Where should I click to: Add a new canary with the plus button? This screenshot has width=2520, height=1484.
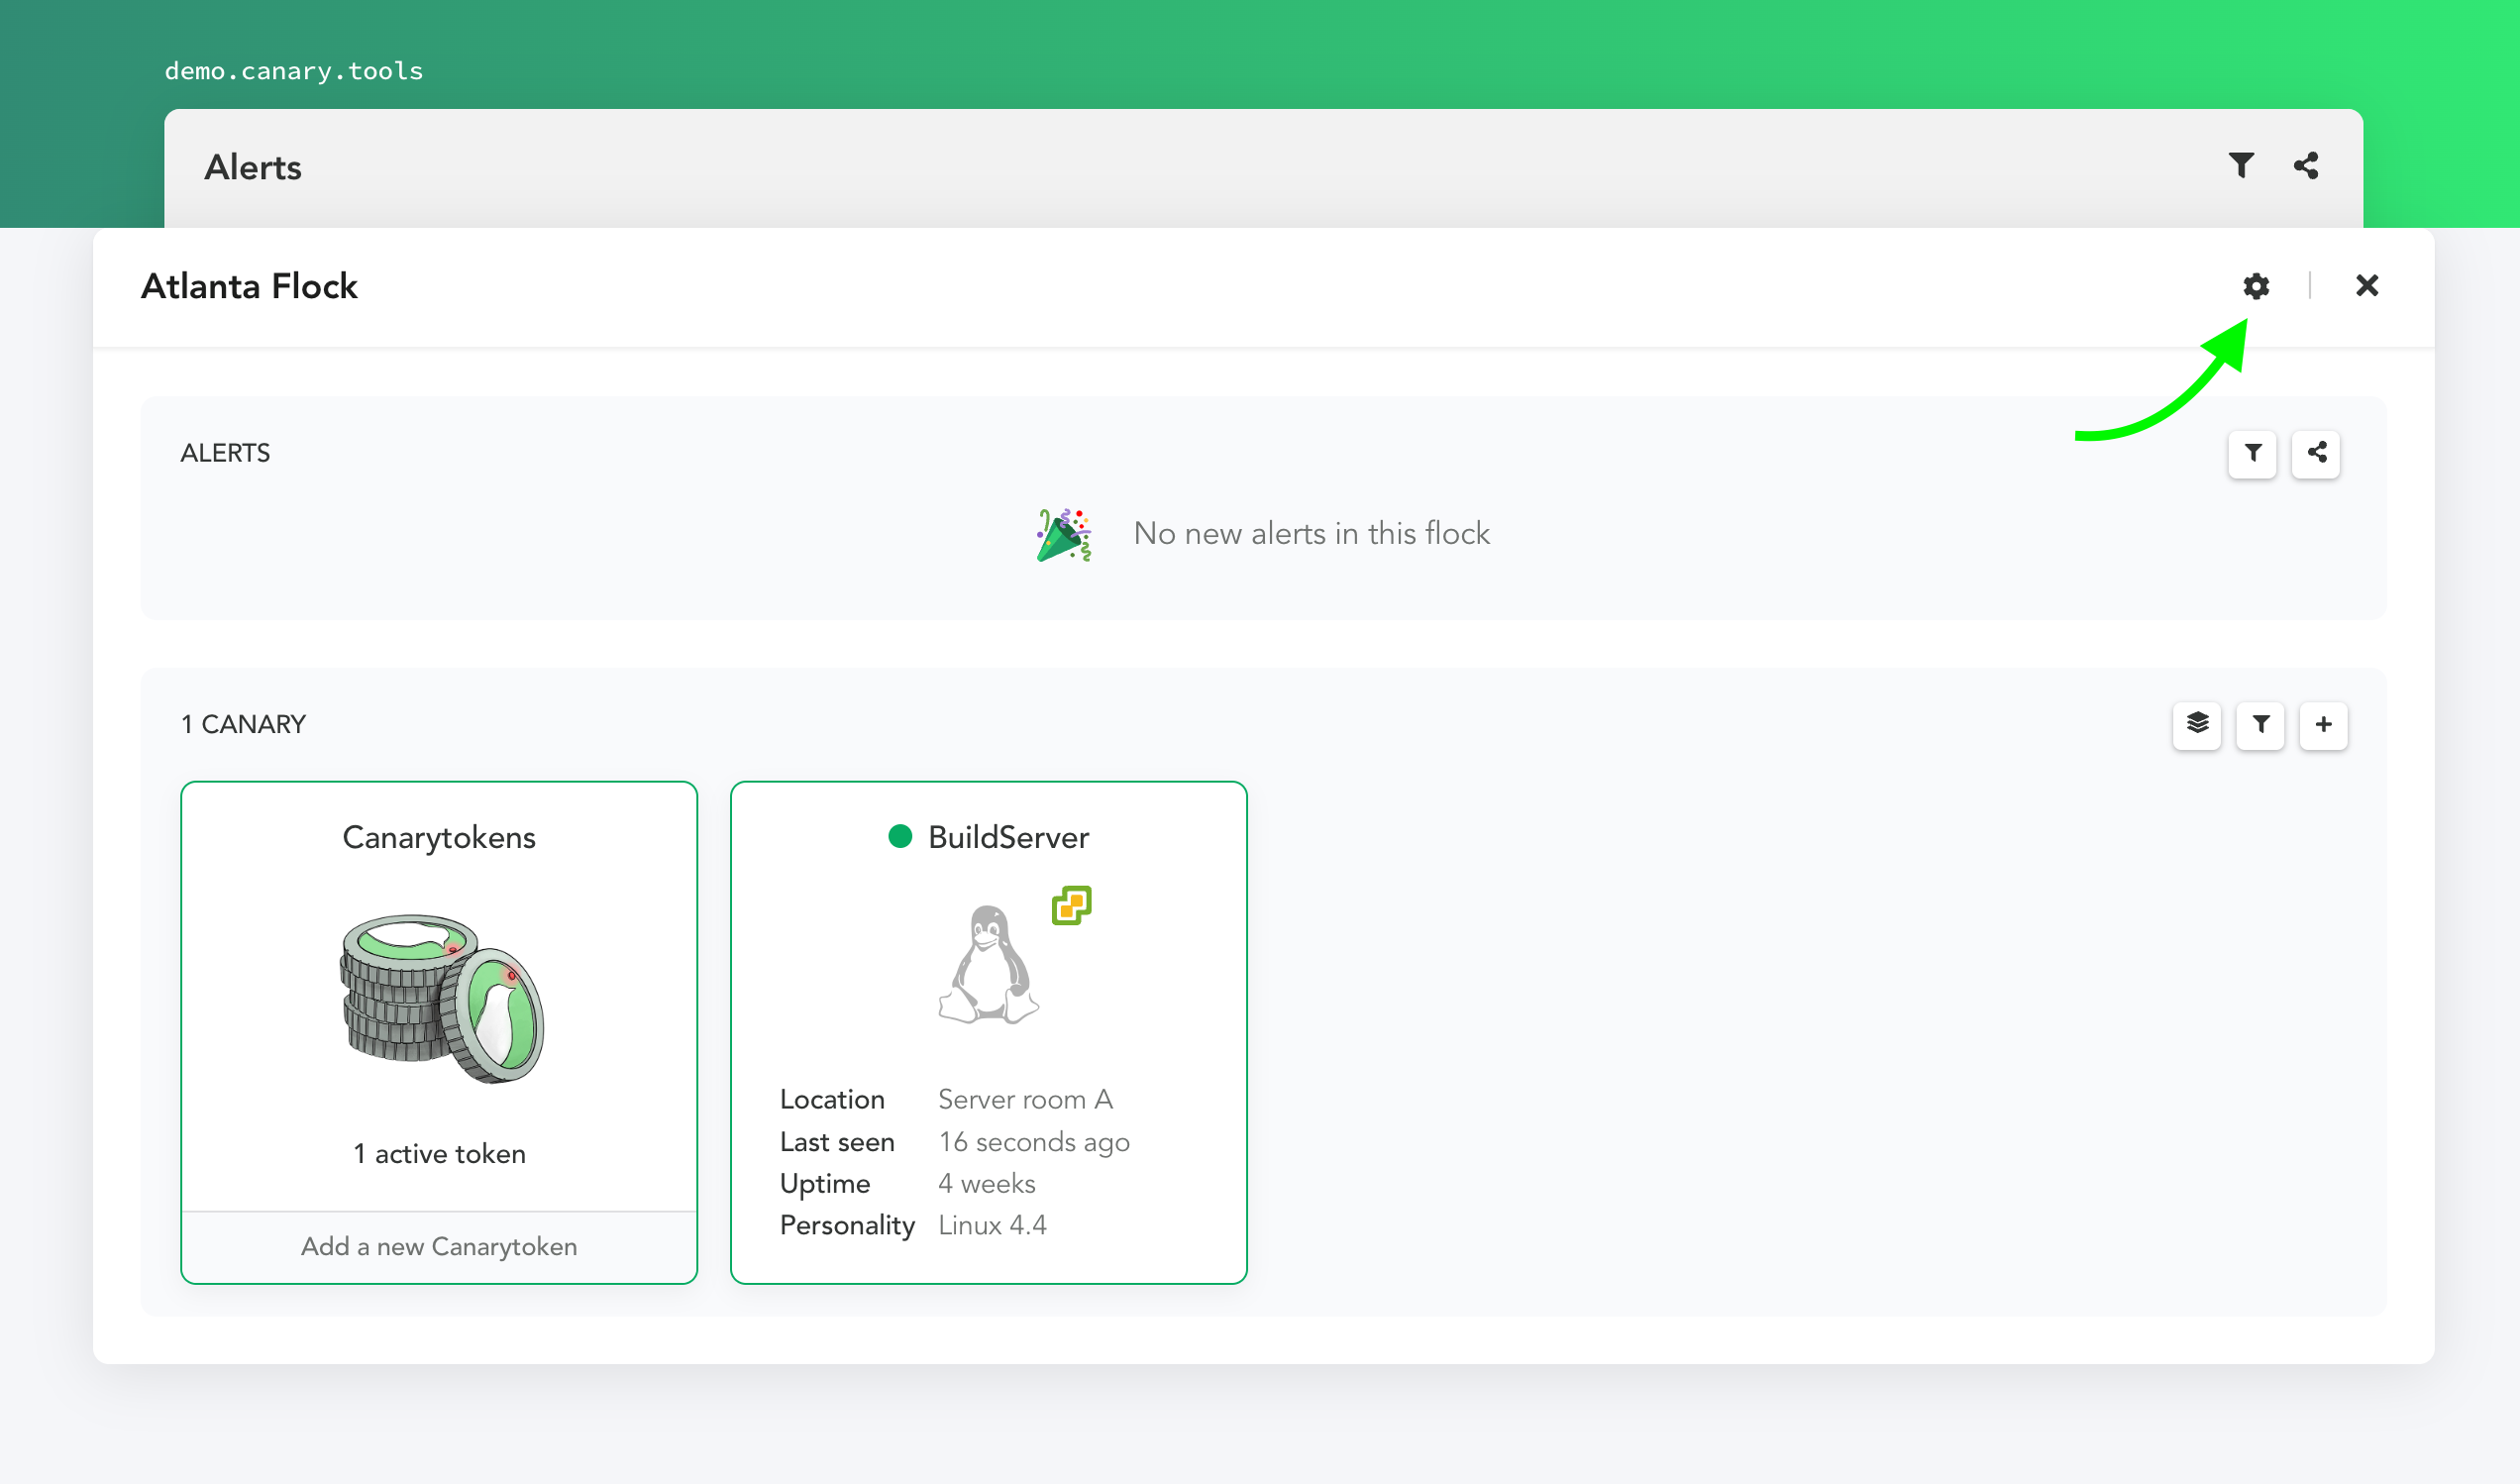2323,725
